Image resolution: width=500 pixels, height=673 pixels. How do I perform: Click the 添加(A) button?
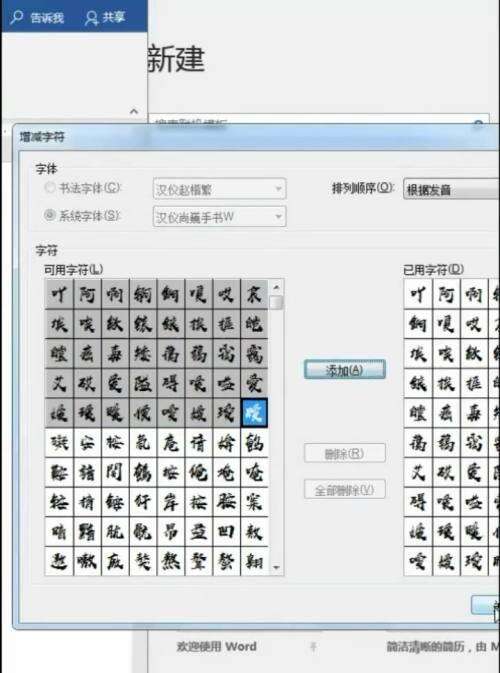tap(345, 370)
